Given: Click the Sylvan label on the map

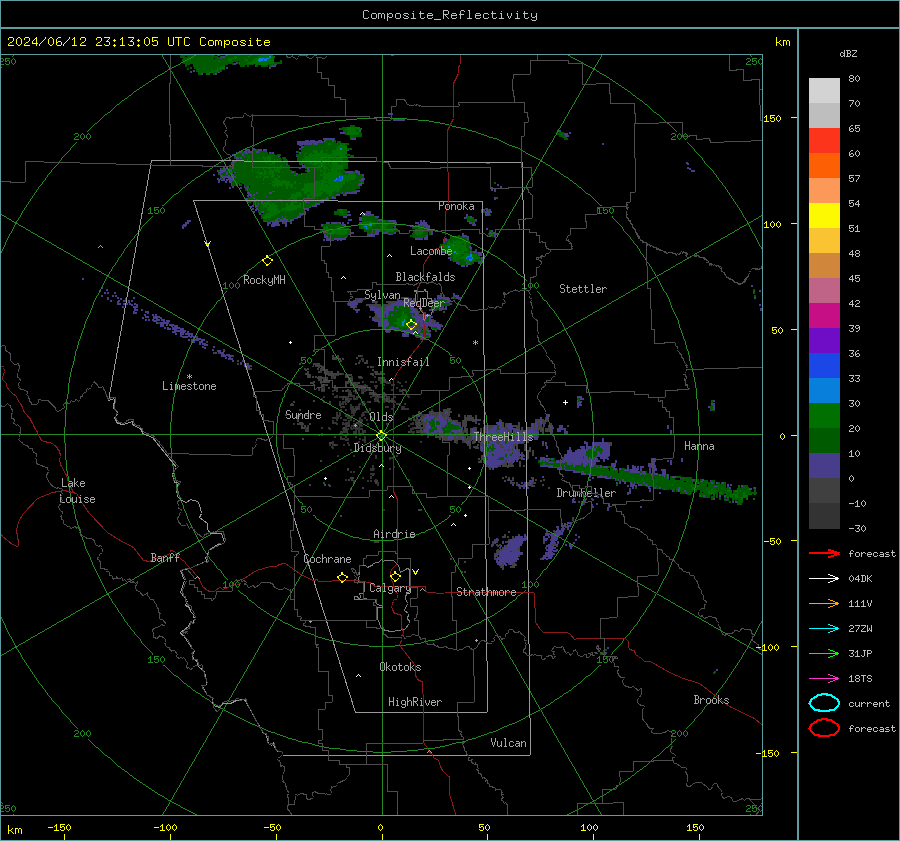Looking at the screenshot, I should [382, 295].
